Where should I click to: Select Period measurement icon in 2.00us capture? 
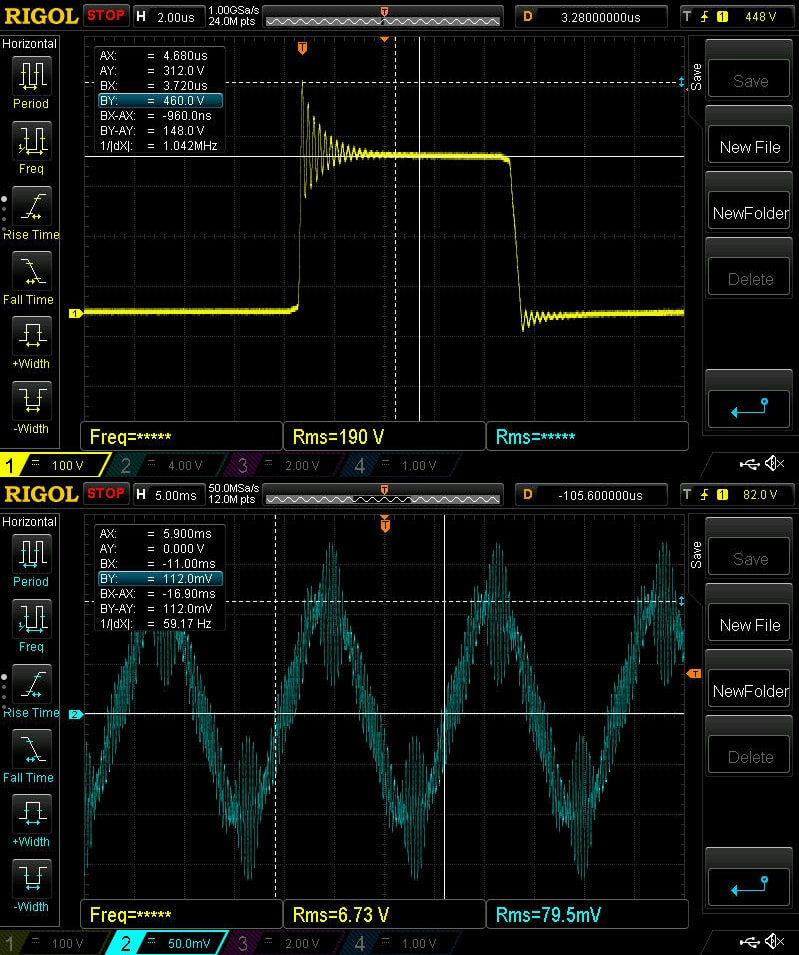32,76
